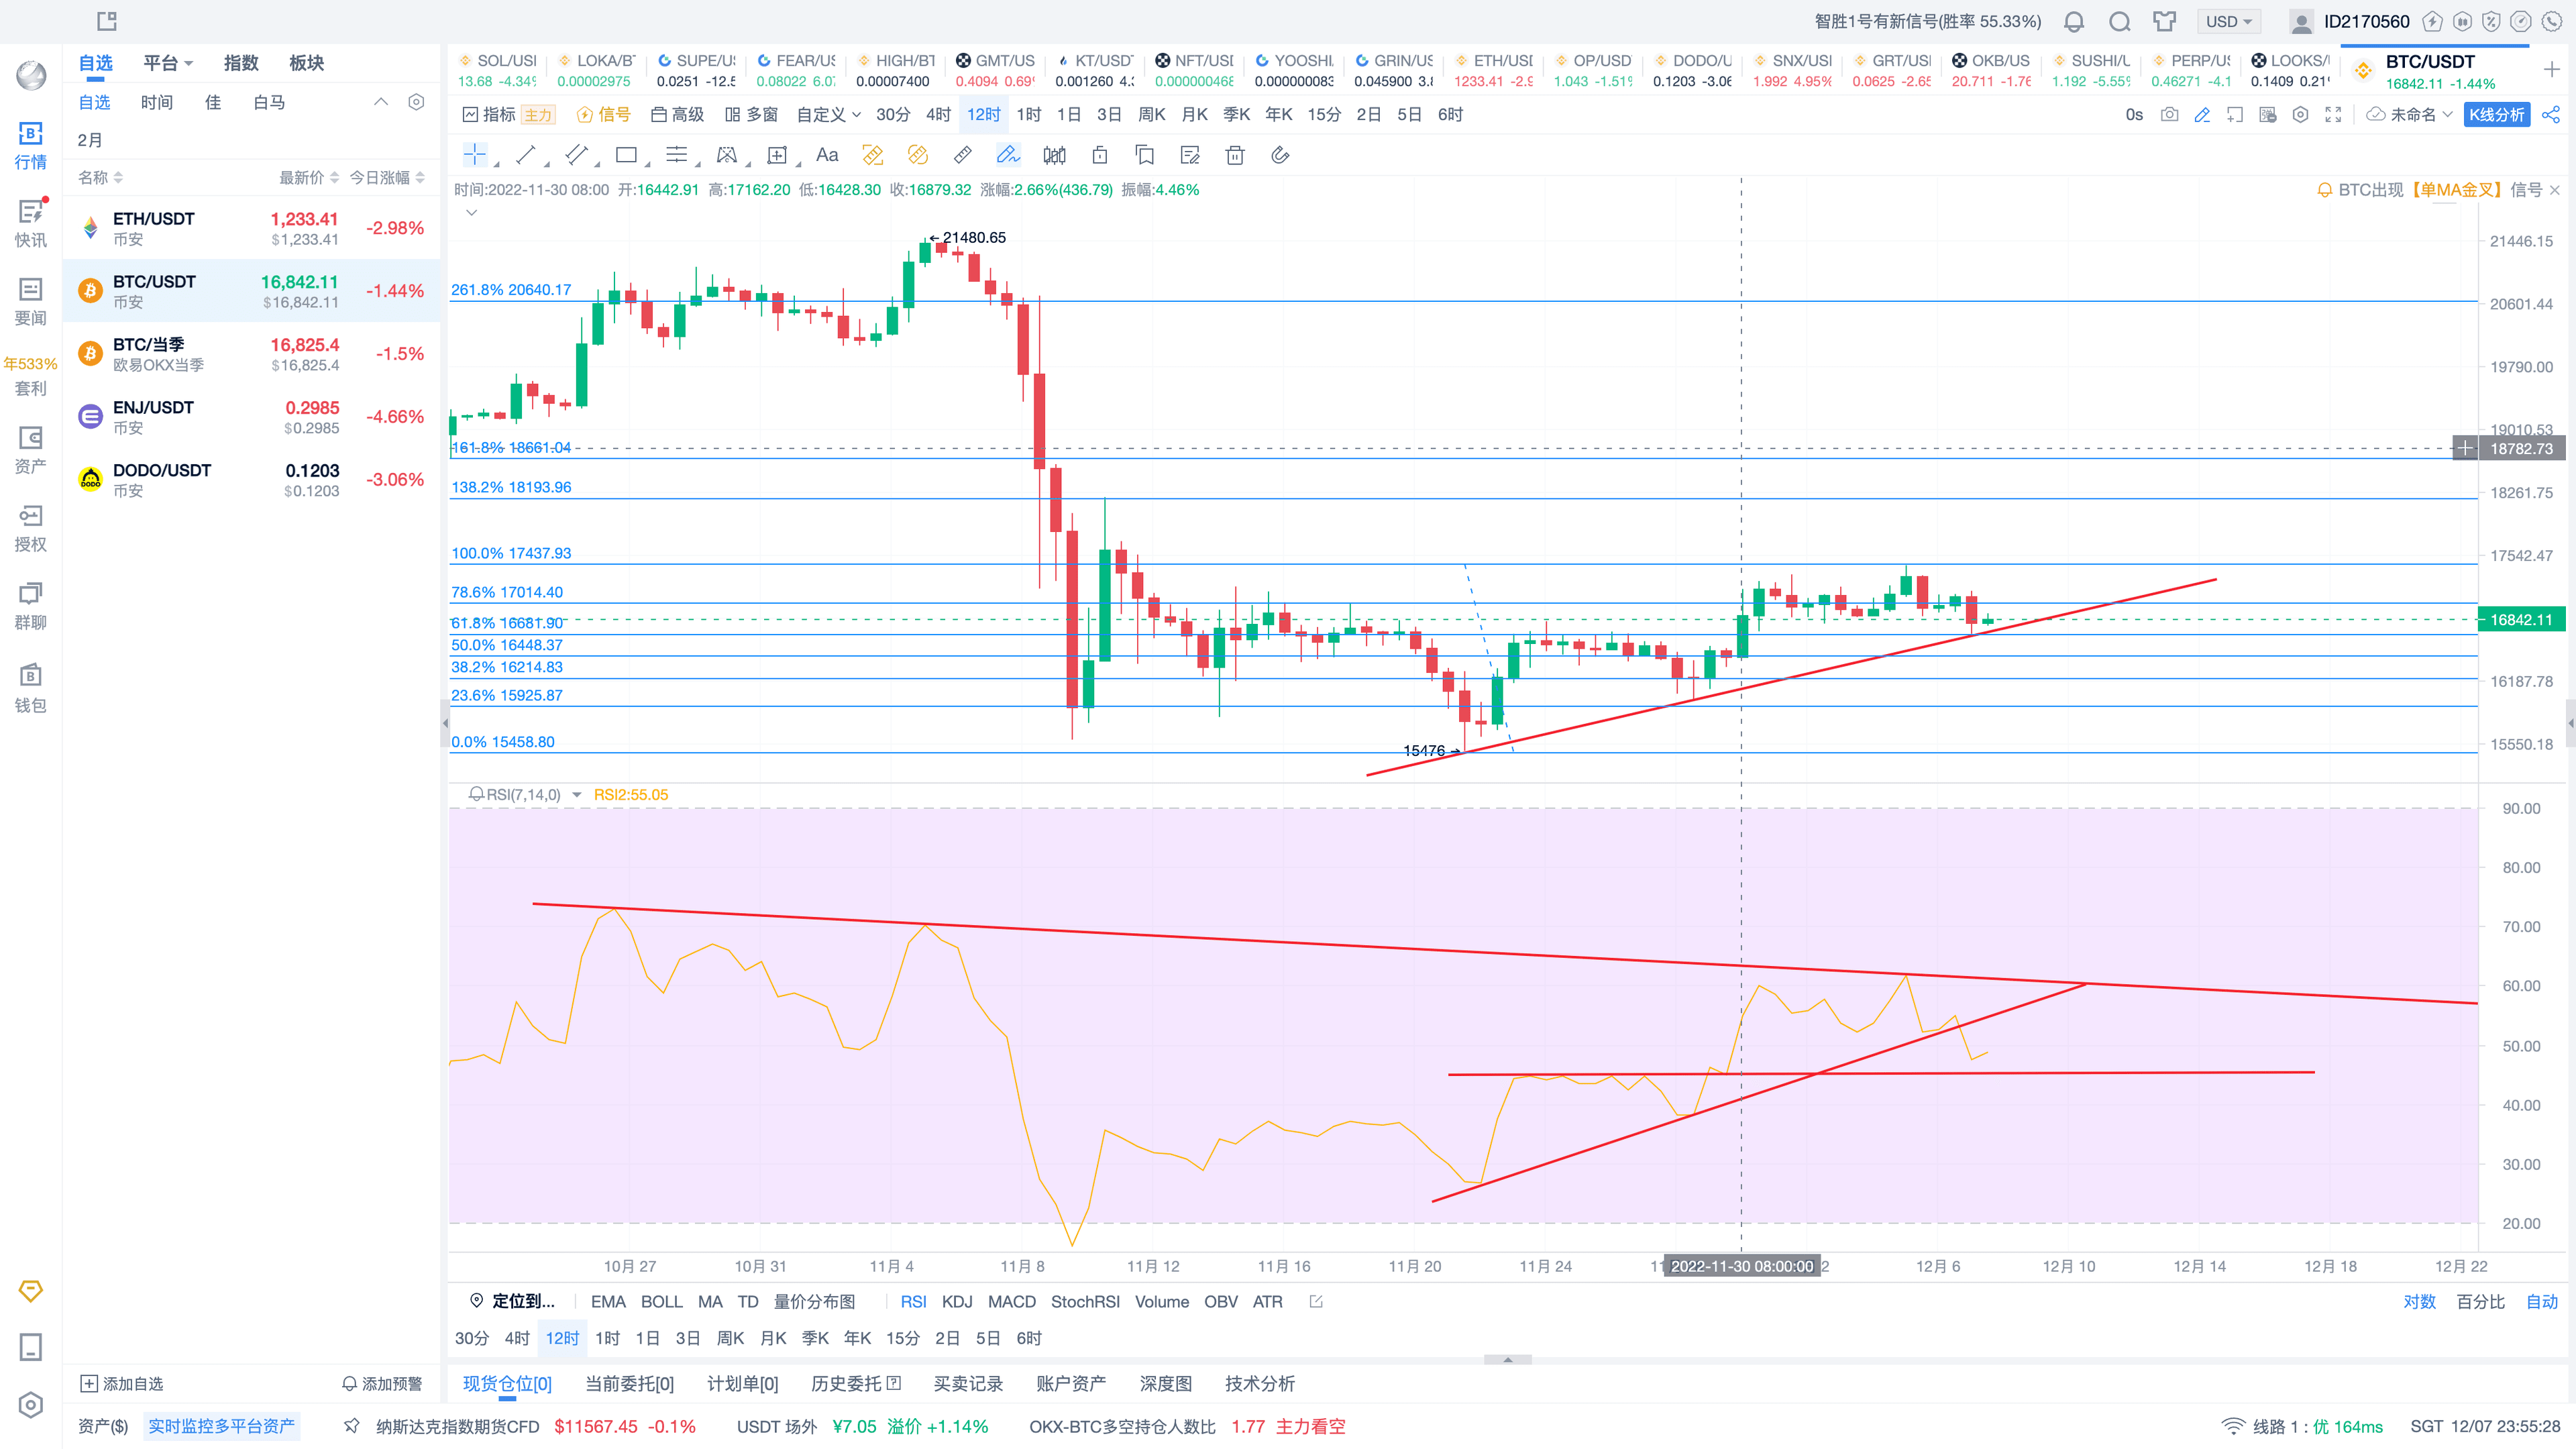Collapse the watchlist group with up chevron
Viewport: 2576px width, 1449px height.
381,102
